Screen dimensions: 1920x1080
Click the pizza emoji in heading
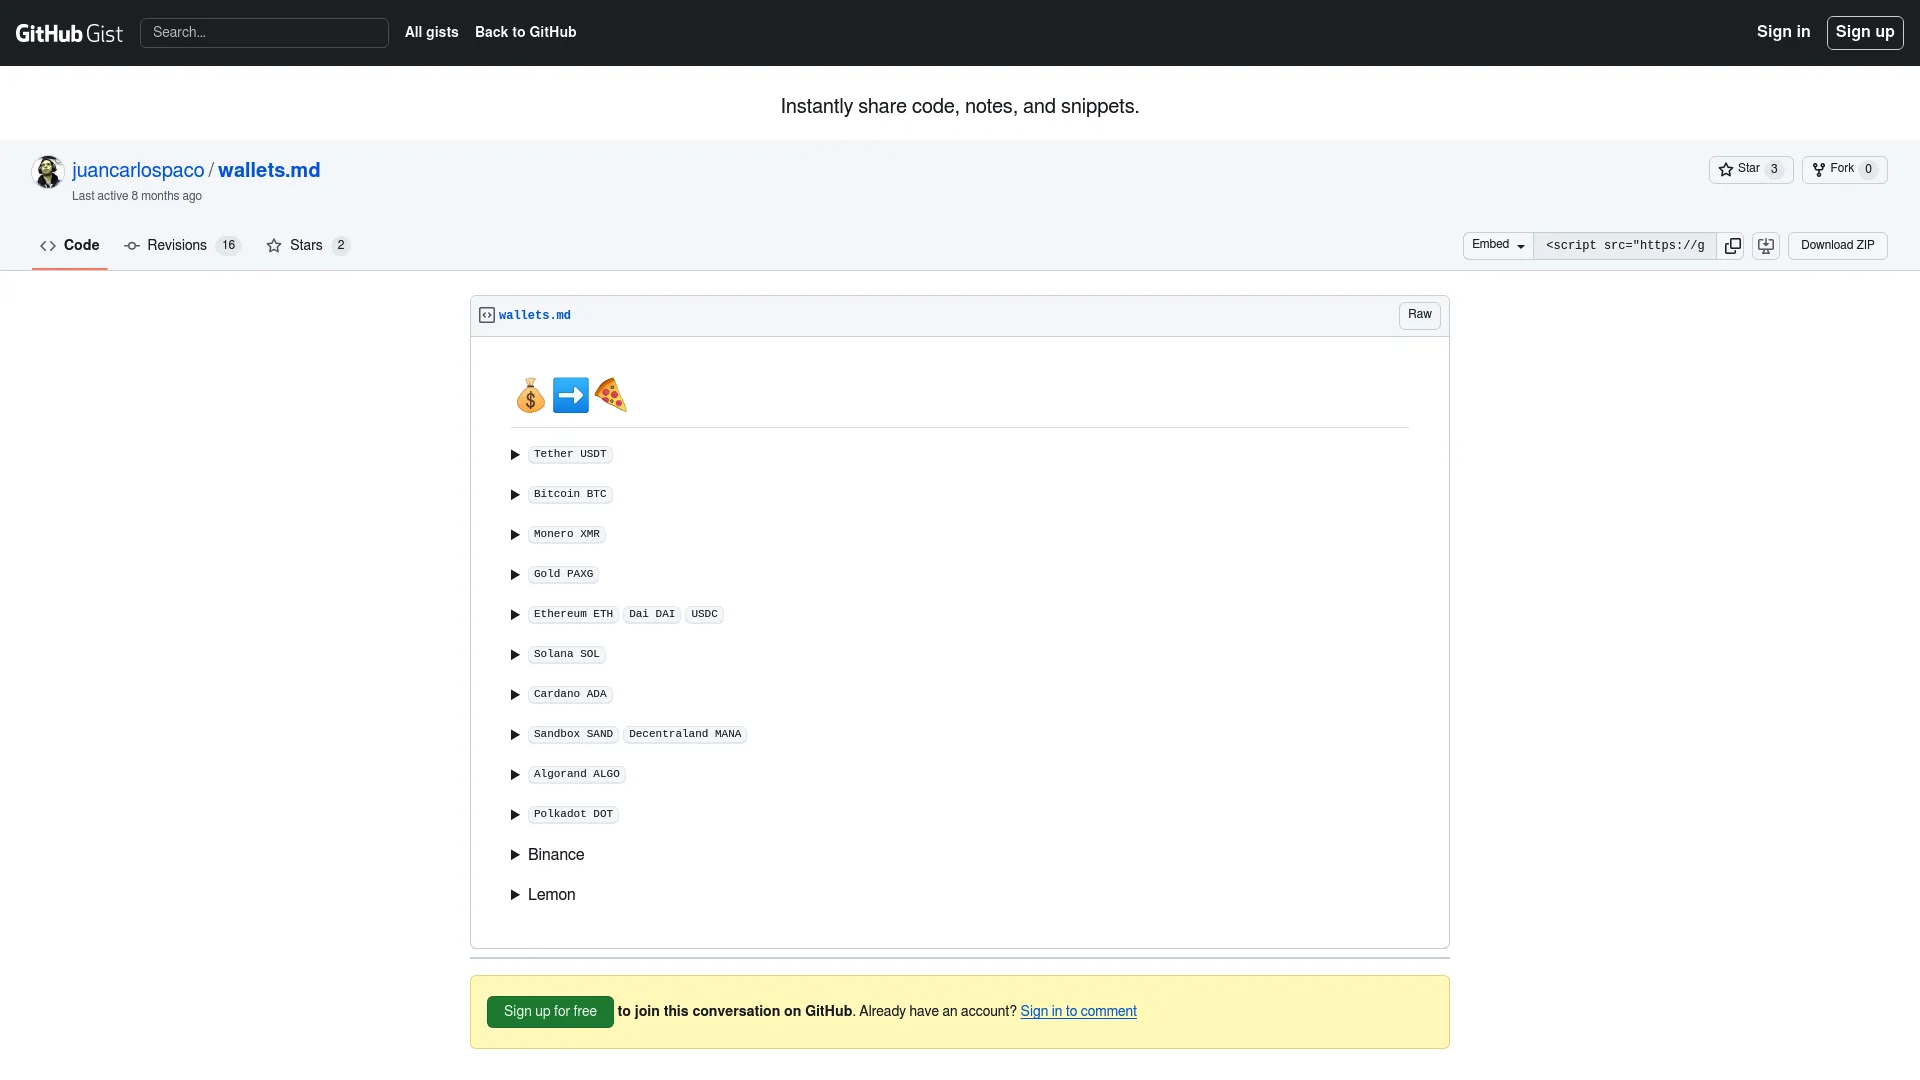(610, 396)
